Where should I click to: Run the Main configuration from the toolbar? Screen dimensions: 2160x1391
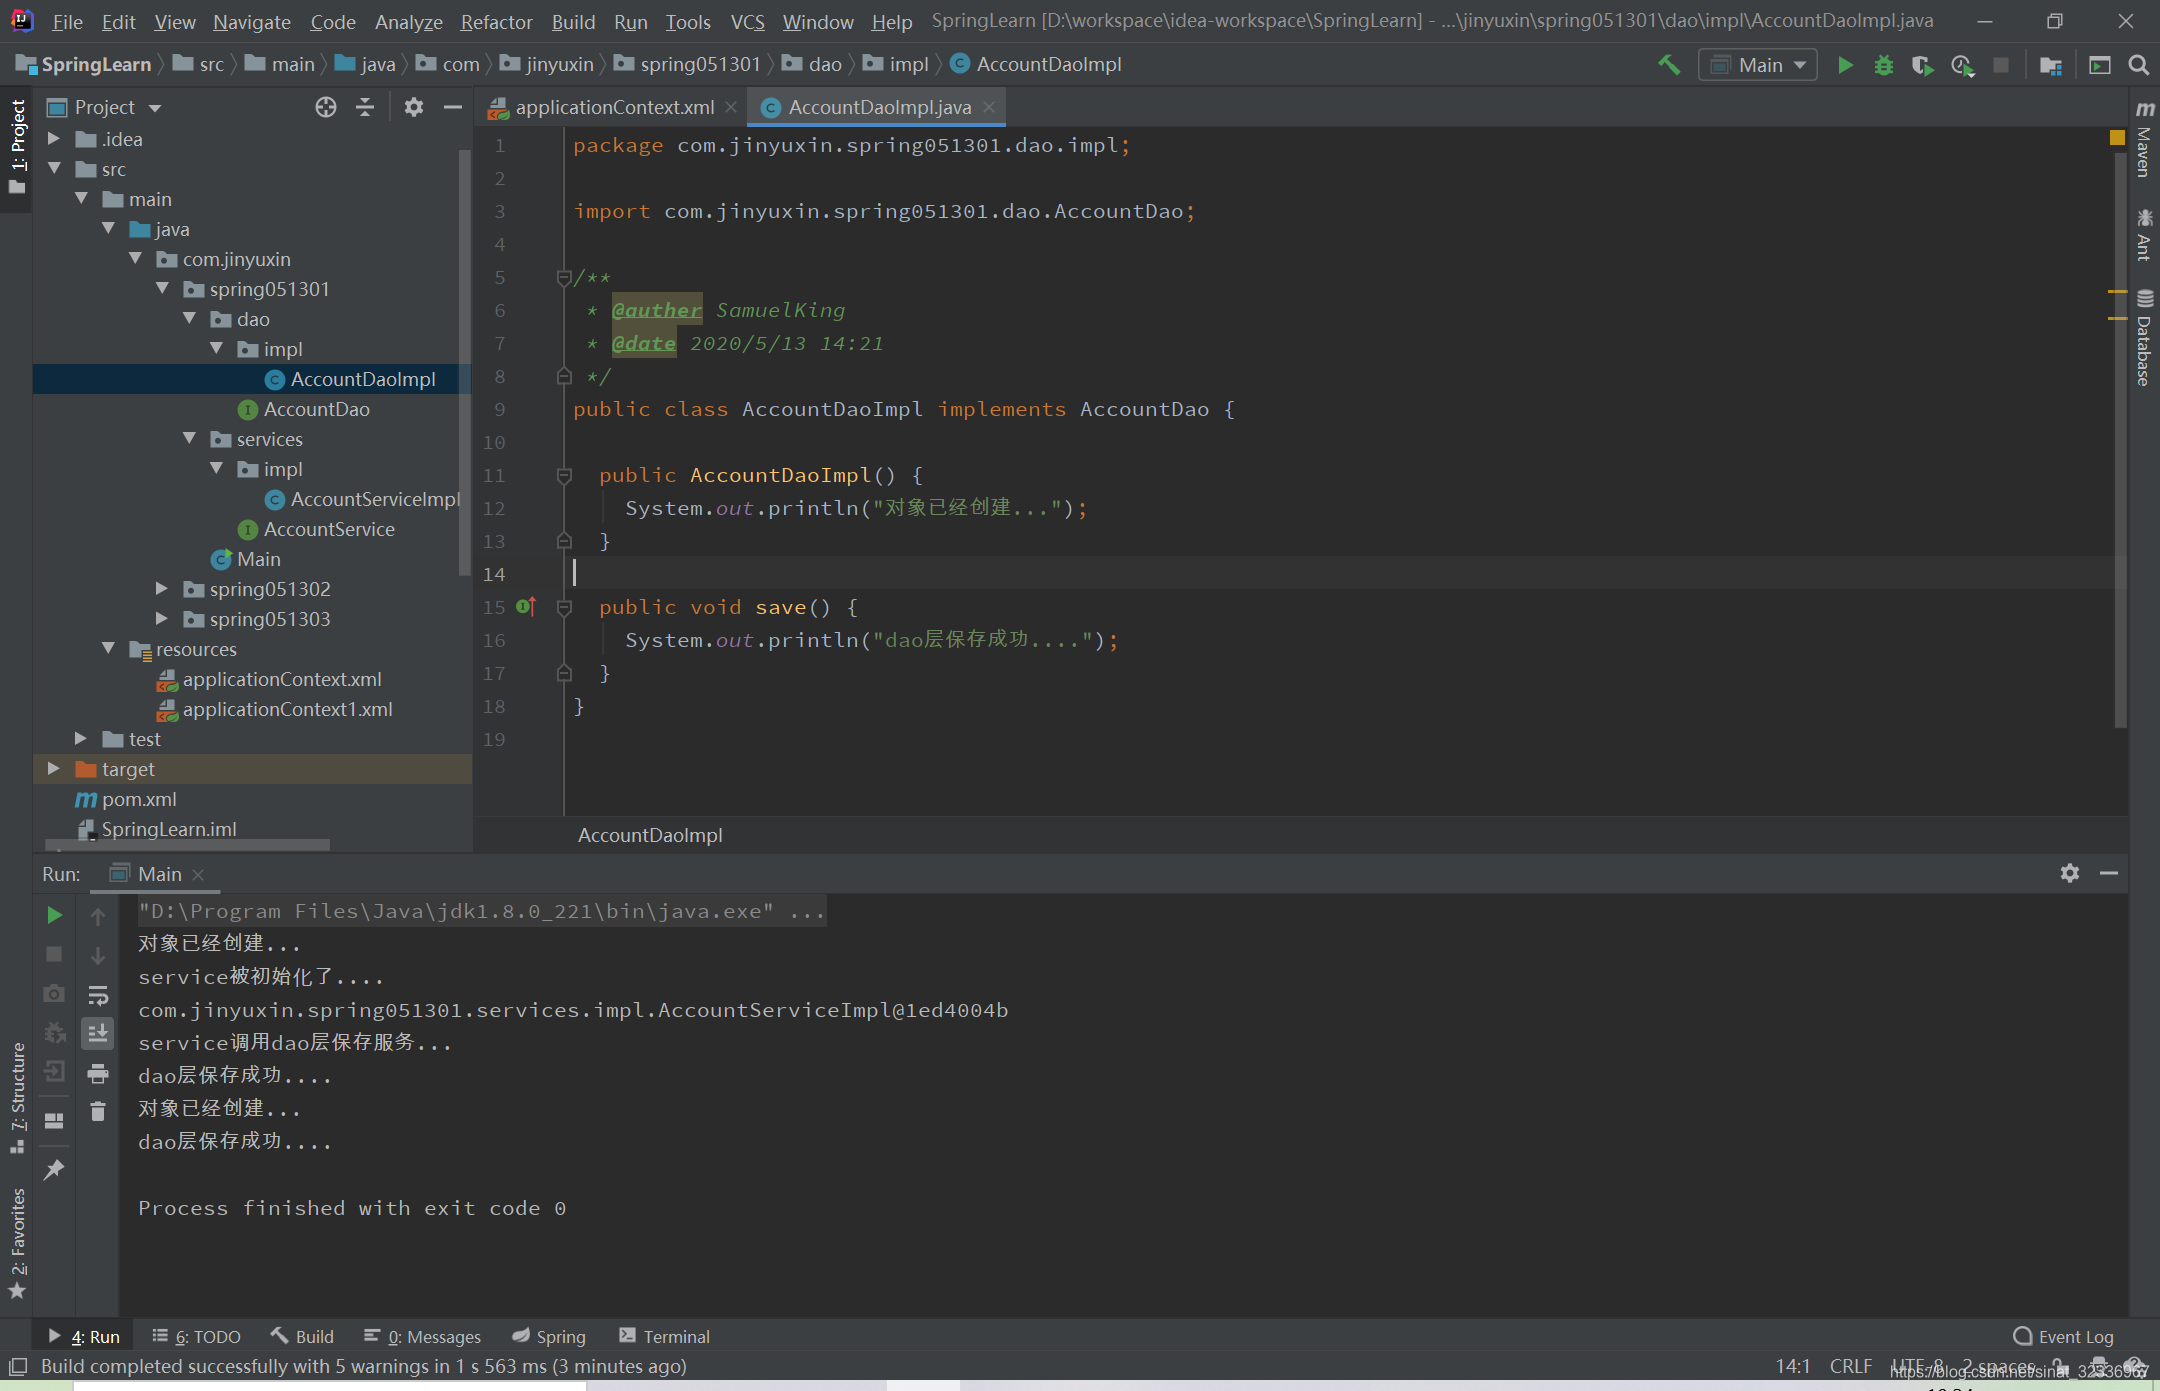1845,65
